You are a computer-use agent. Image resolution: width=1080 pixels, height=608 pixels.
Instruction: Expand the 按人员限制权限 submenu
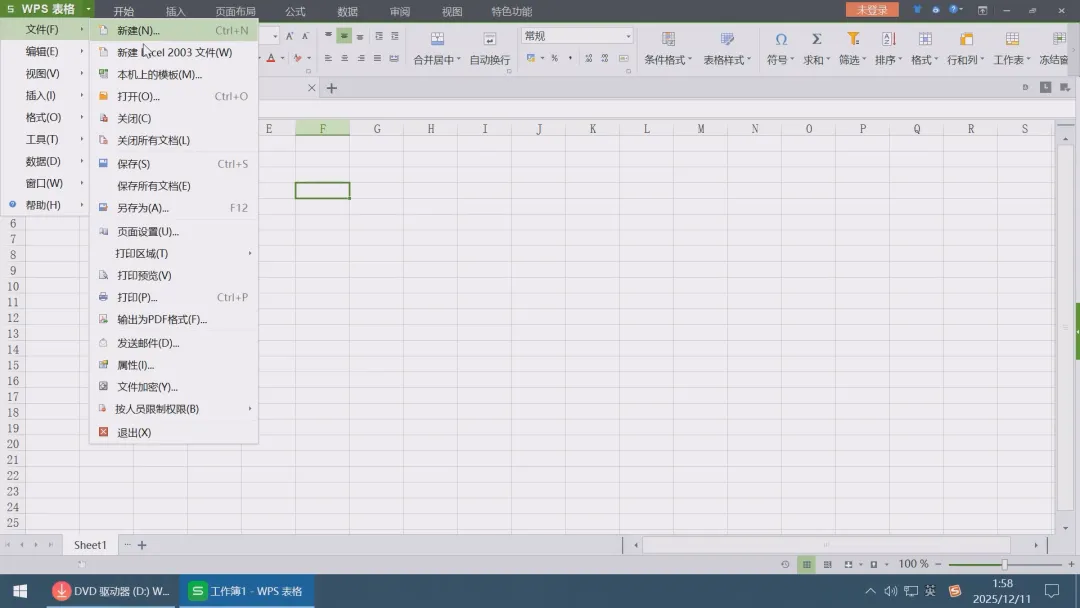pos(174,409)
